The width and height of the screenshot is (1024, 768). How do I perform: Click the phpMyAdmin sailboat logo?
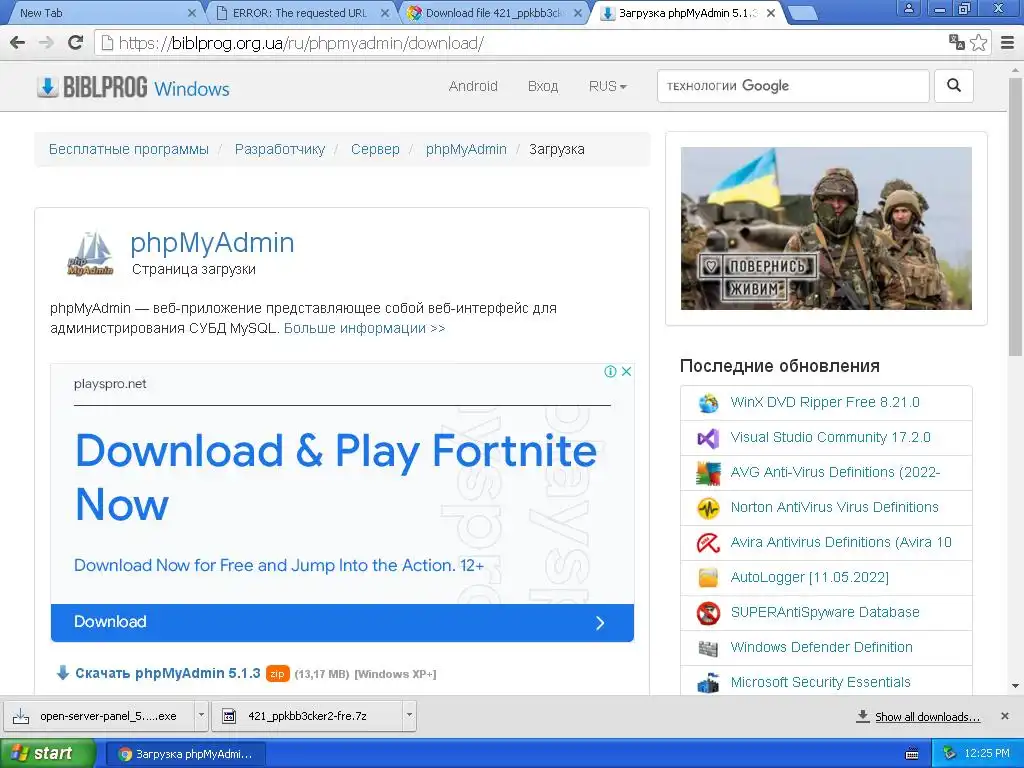click(90, 253)
